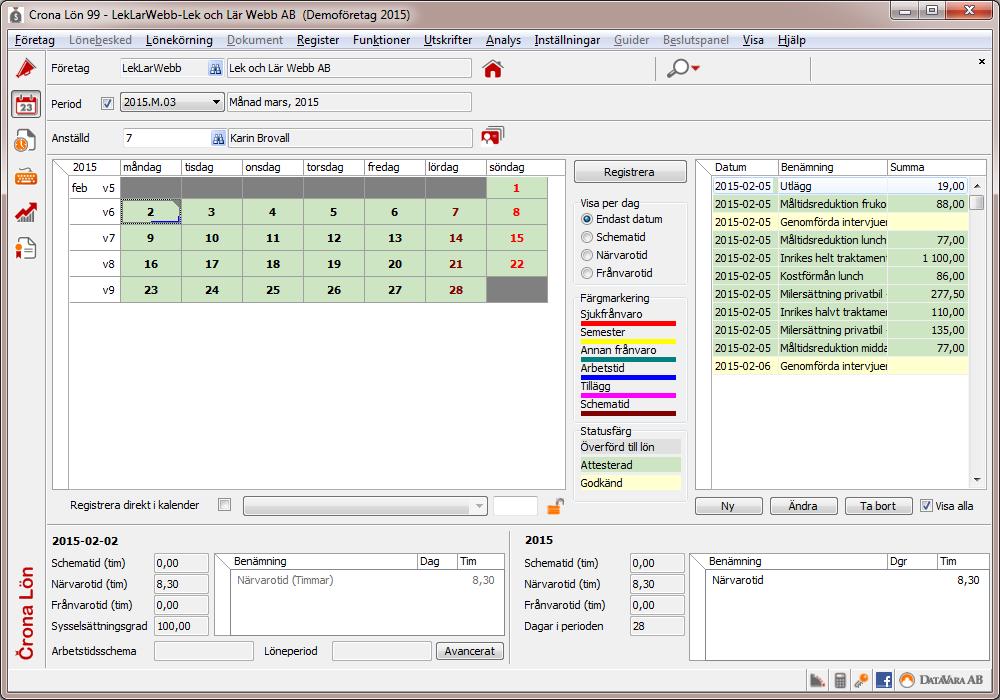1000x700 pixels.
Task: Select calendar day 28
Action: (x=455, y=290)
